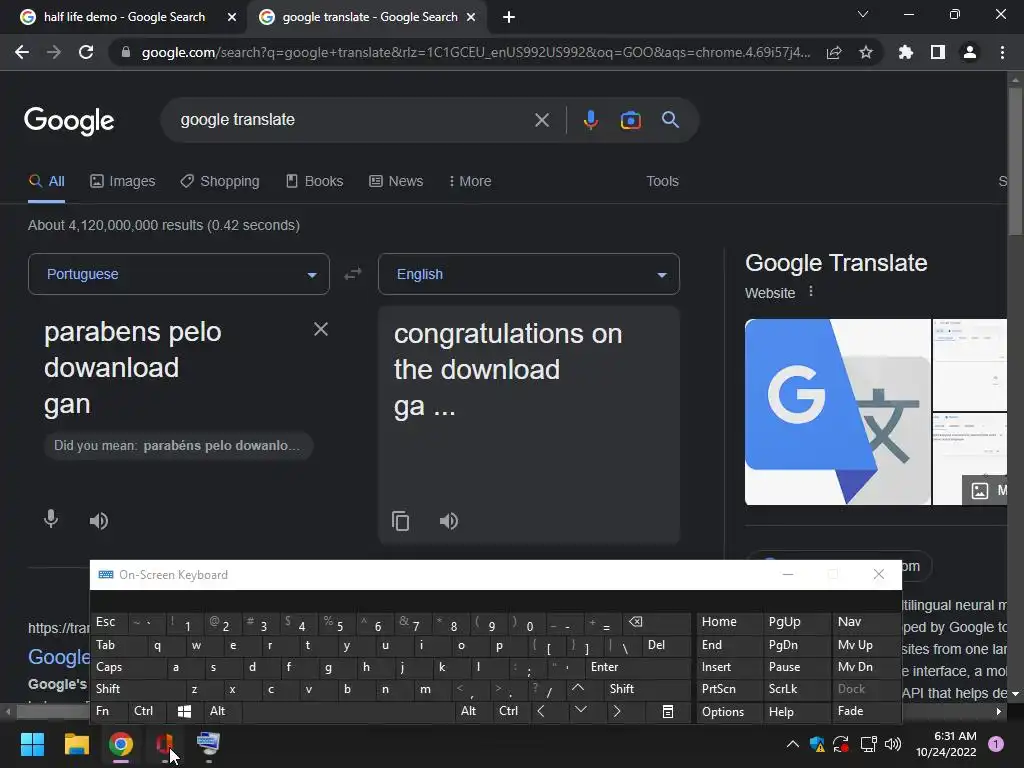
Task: Open the More search filters menu
Action: tap(470, 181)
